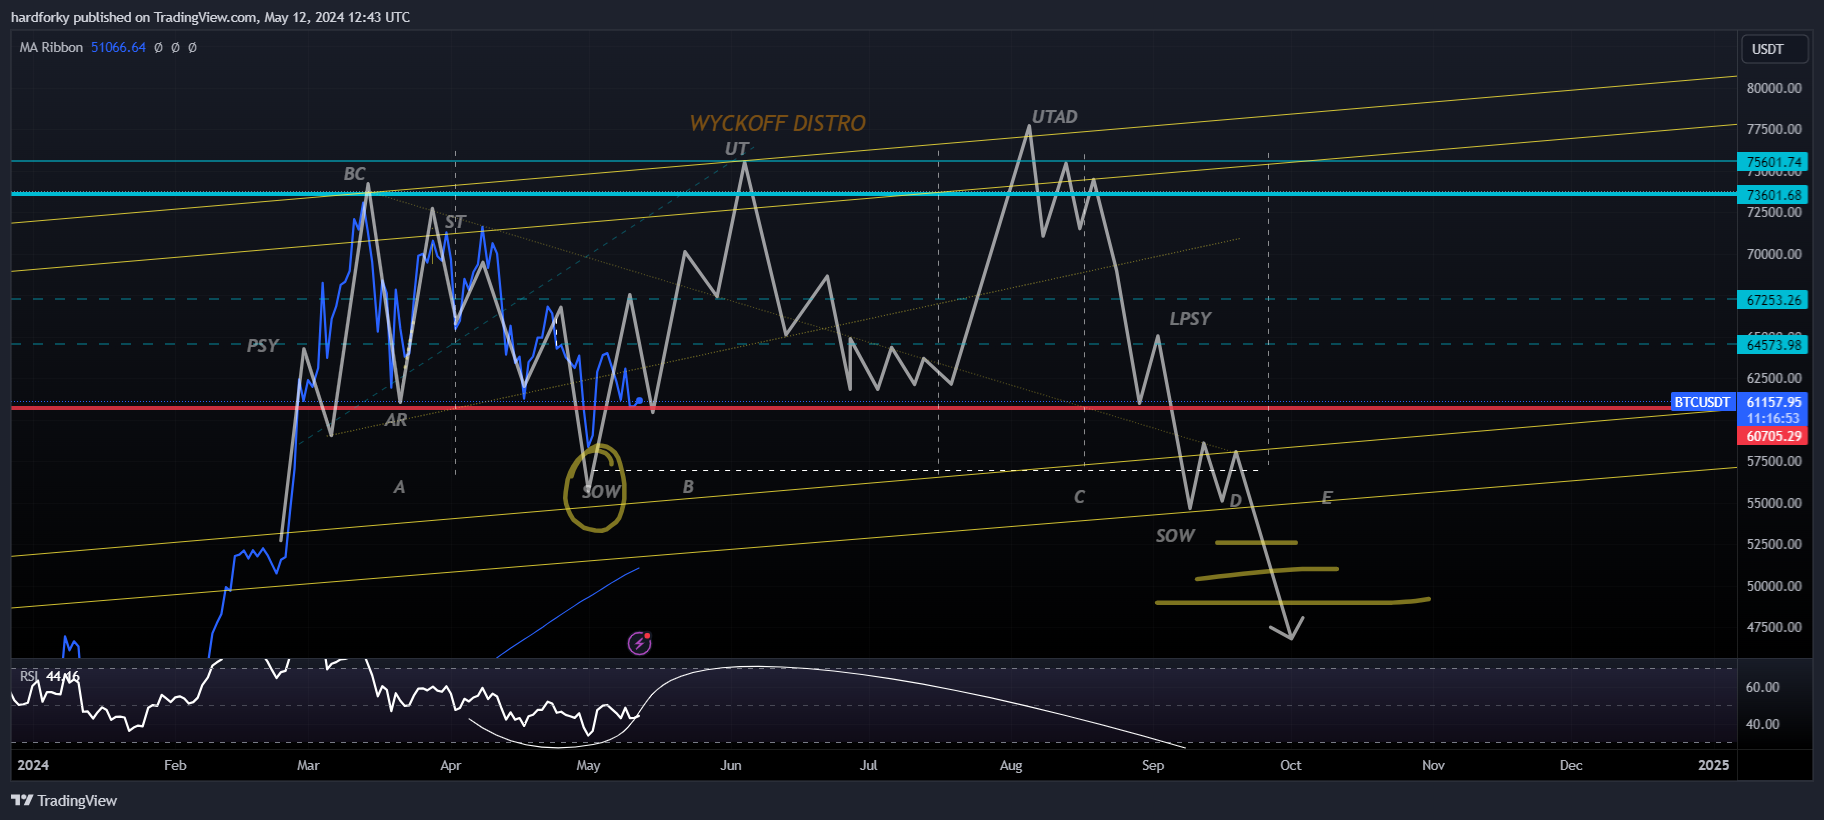Image resolution: width=1824 pixels, height=820 pixels.
Task: Click the 73601.68 price tag
Action: point(1773,195)
